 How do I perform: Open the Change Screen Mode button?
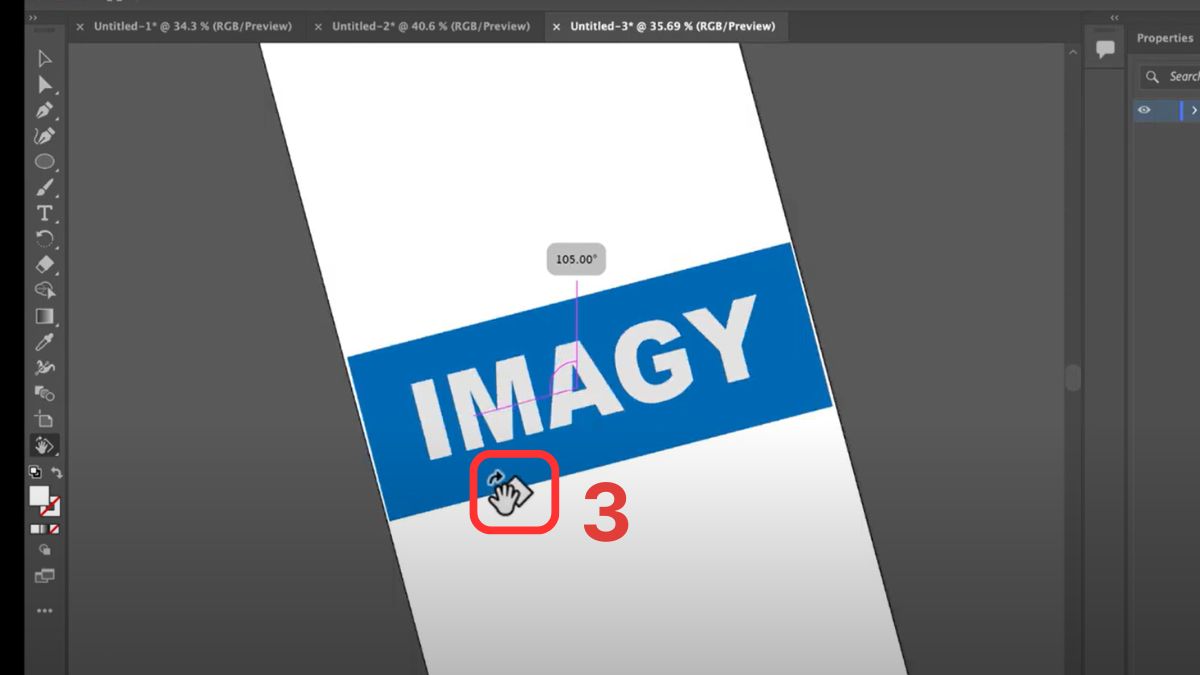(x=44, y=576)
